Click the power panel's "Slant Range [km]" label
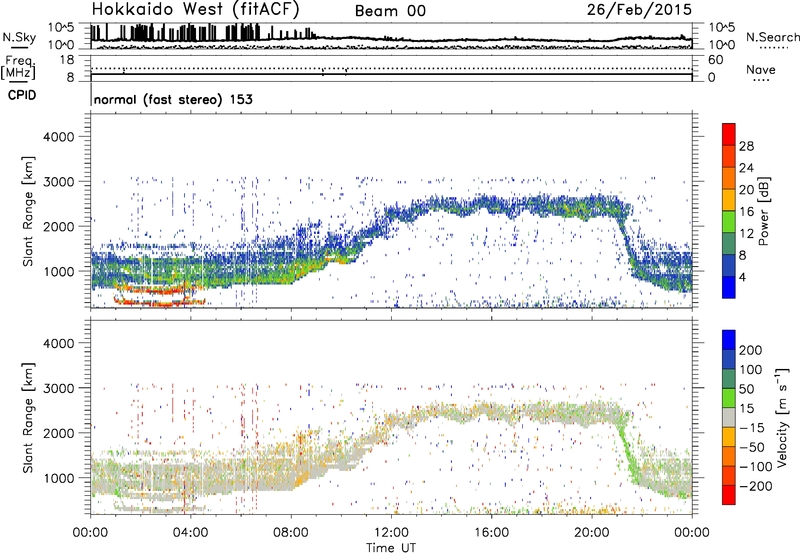The width and height of the screenshot is (800, 554). pyautogui.click(x=28, y=211)
